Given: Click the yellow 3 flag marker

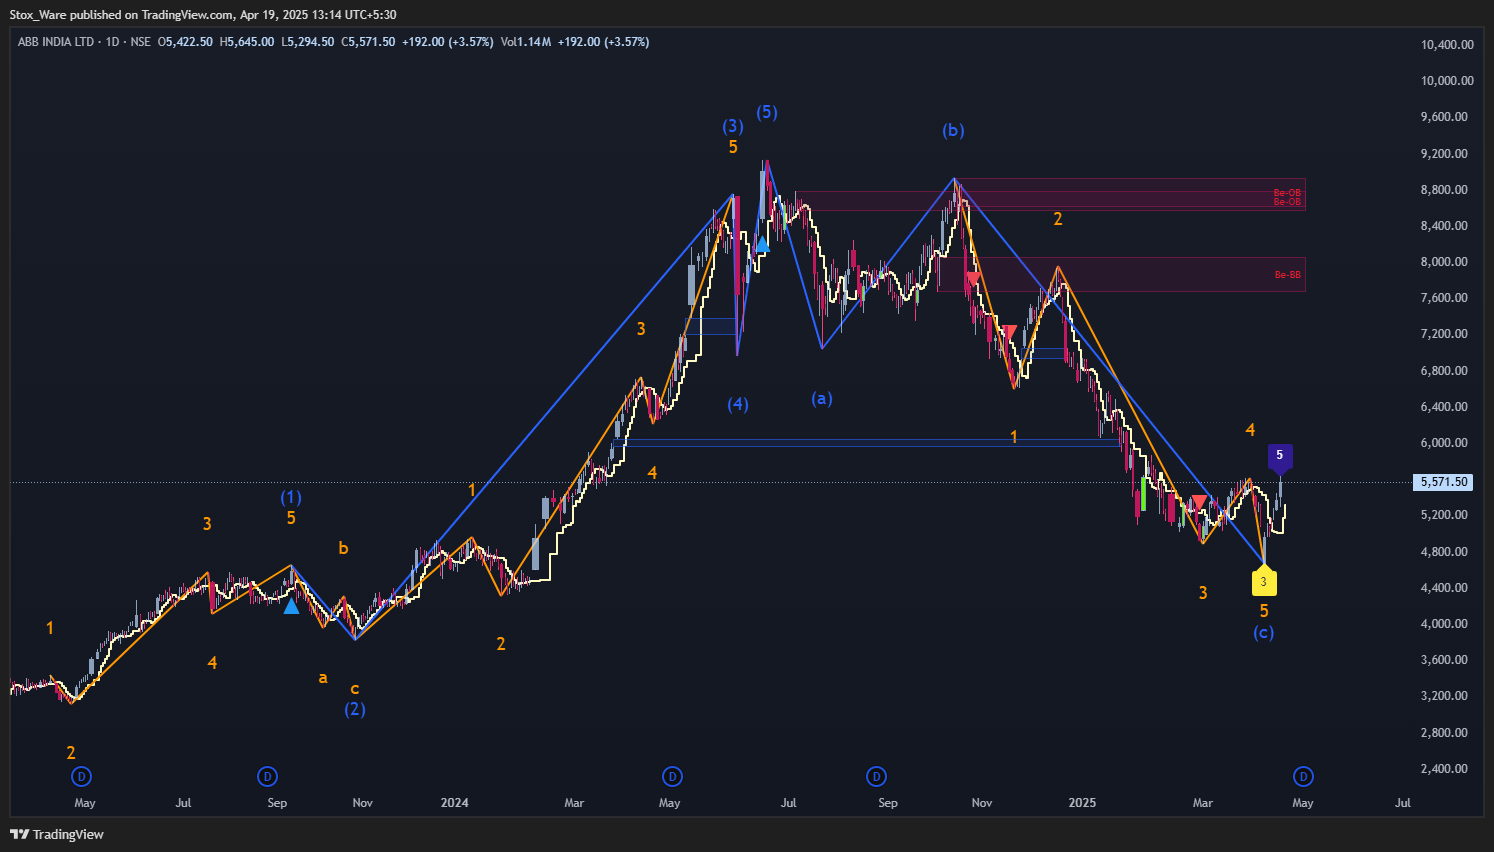Looking at the screenshot, I should pyautogui.click(x=1264, y=580).
